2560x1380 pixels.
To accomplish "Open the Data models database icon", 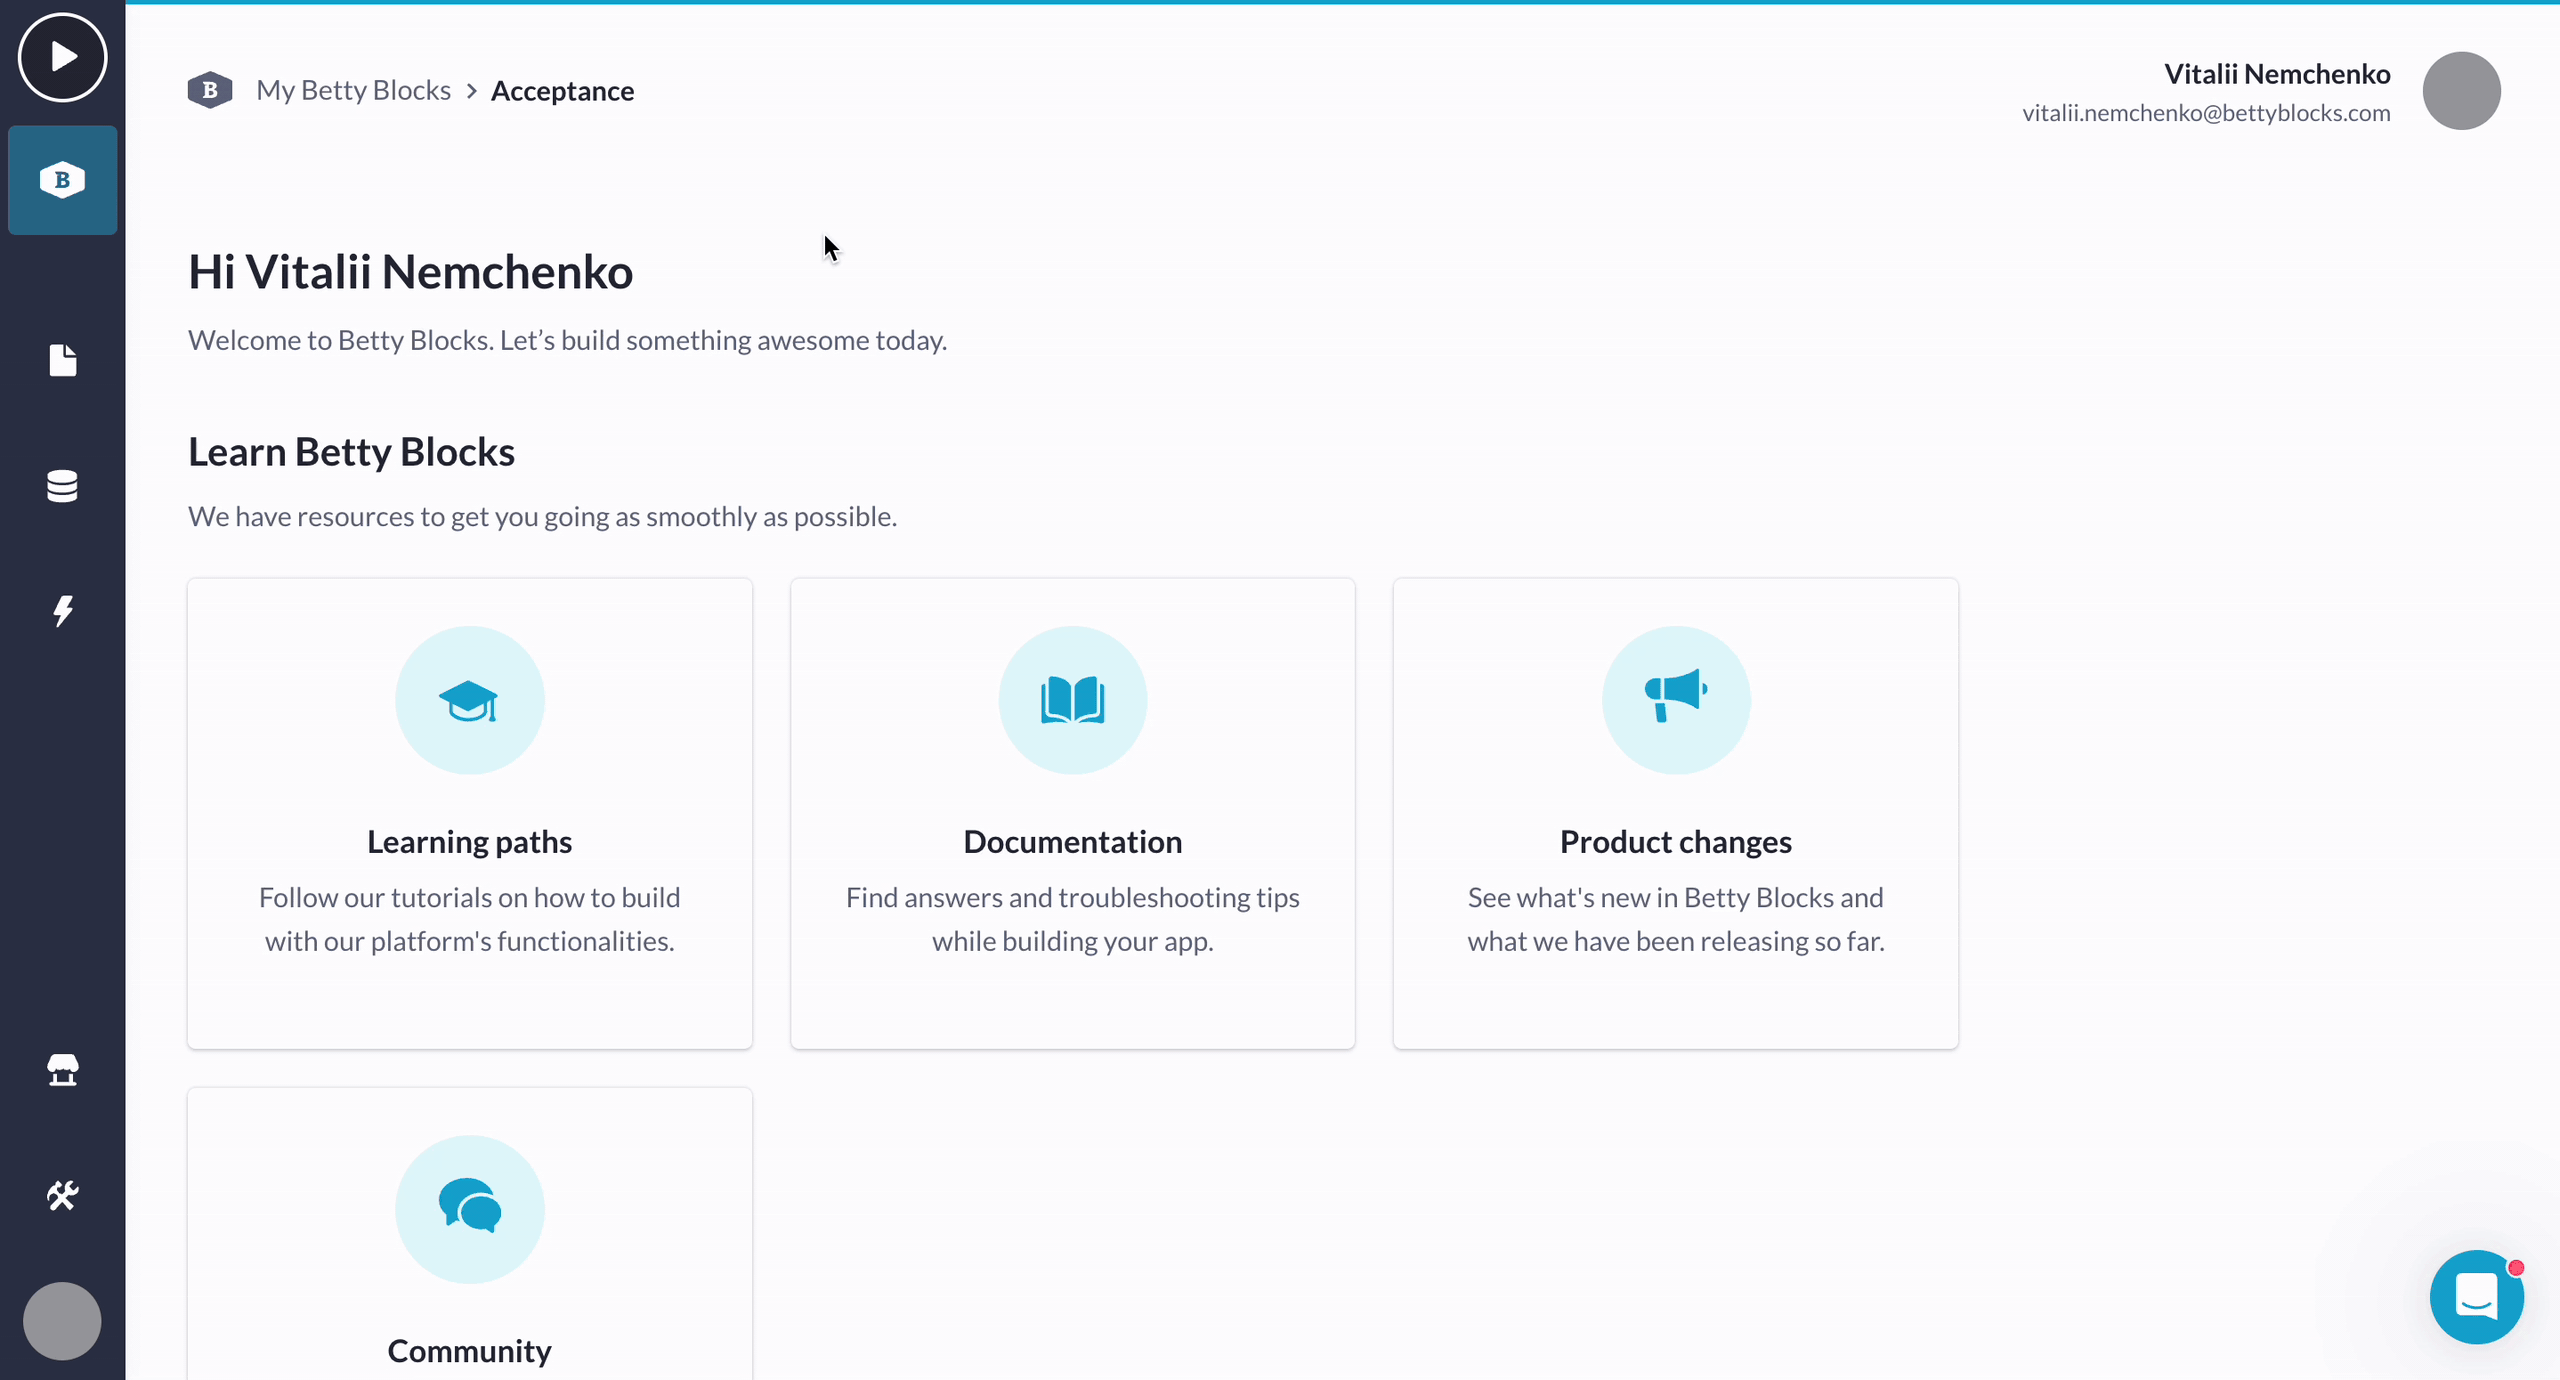I will [62, 486].
